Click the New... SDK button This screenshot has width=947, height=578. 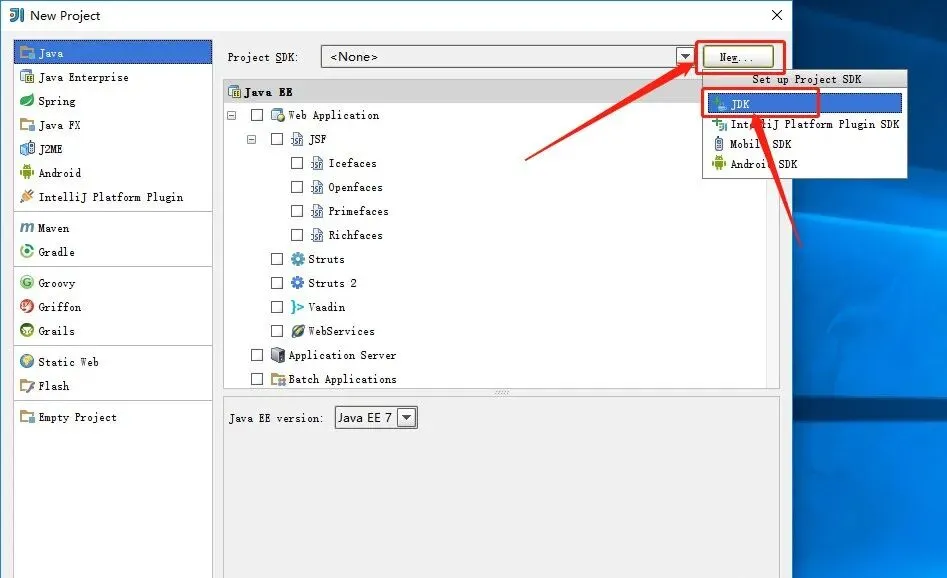(738, 57)
